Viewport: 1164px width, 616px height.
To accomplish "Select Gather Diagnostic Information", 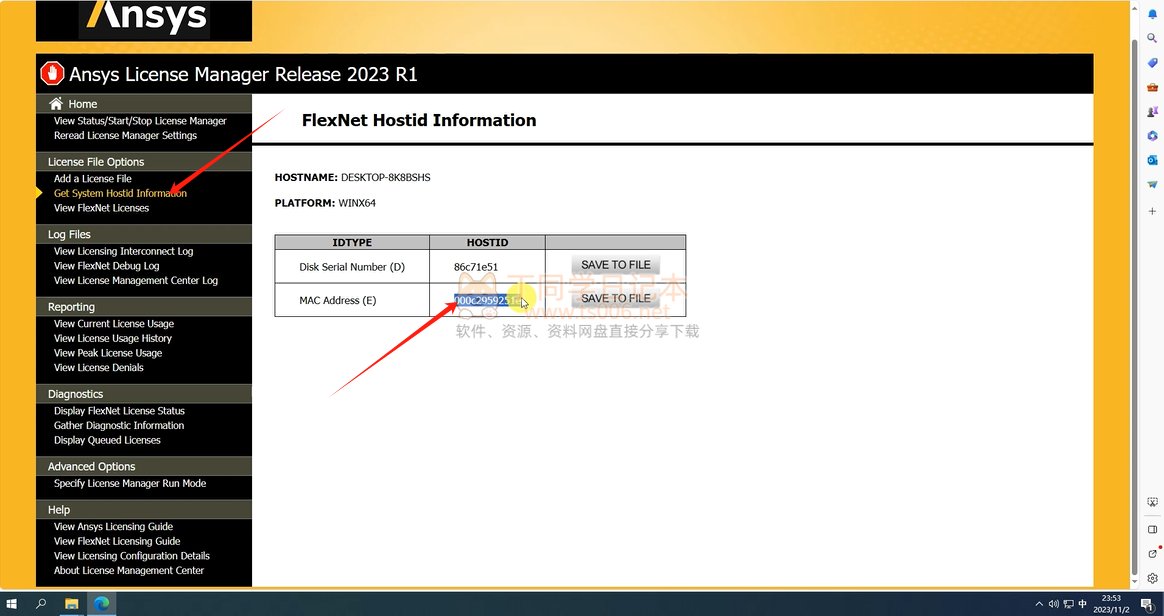I will point(118,425).
